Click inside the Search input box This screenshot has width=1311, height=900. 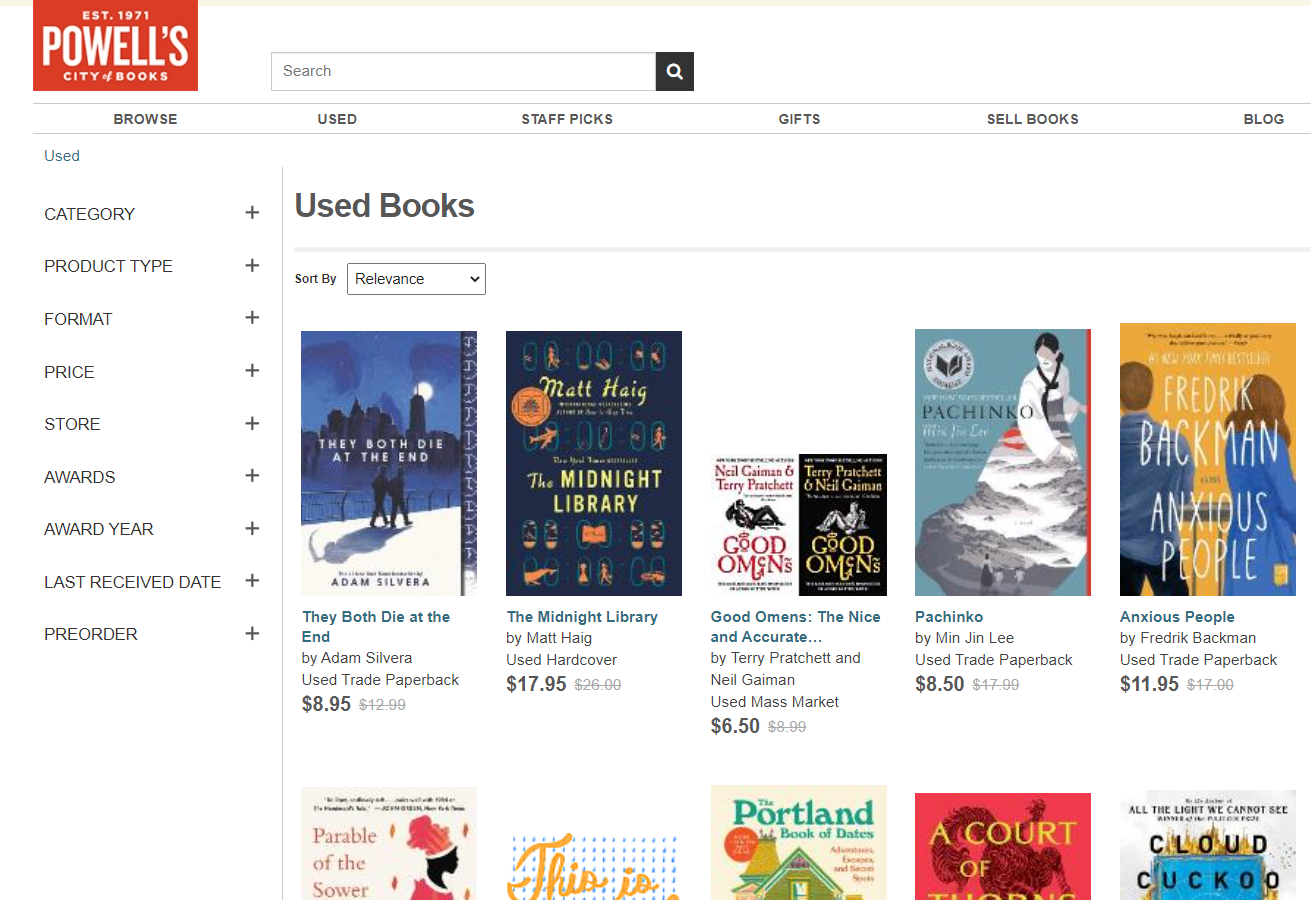(x=460, y=71)
